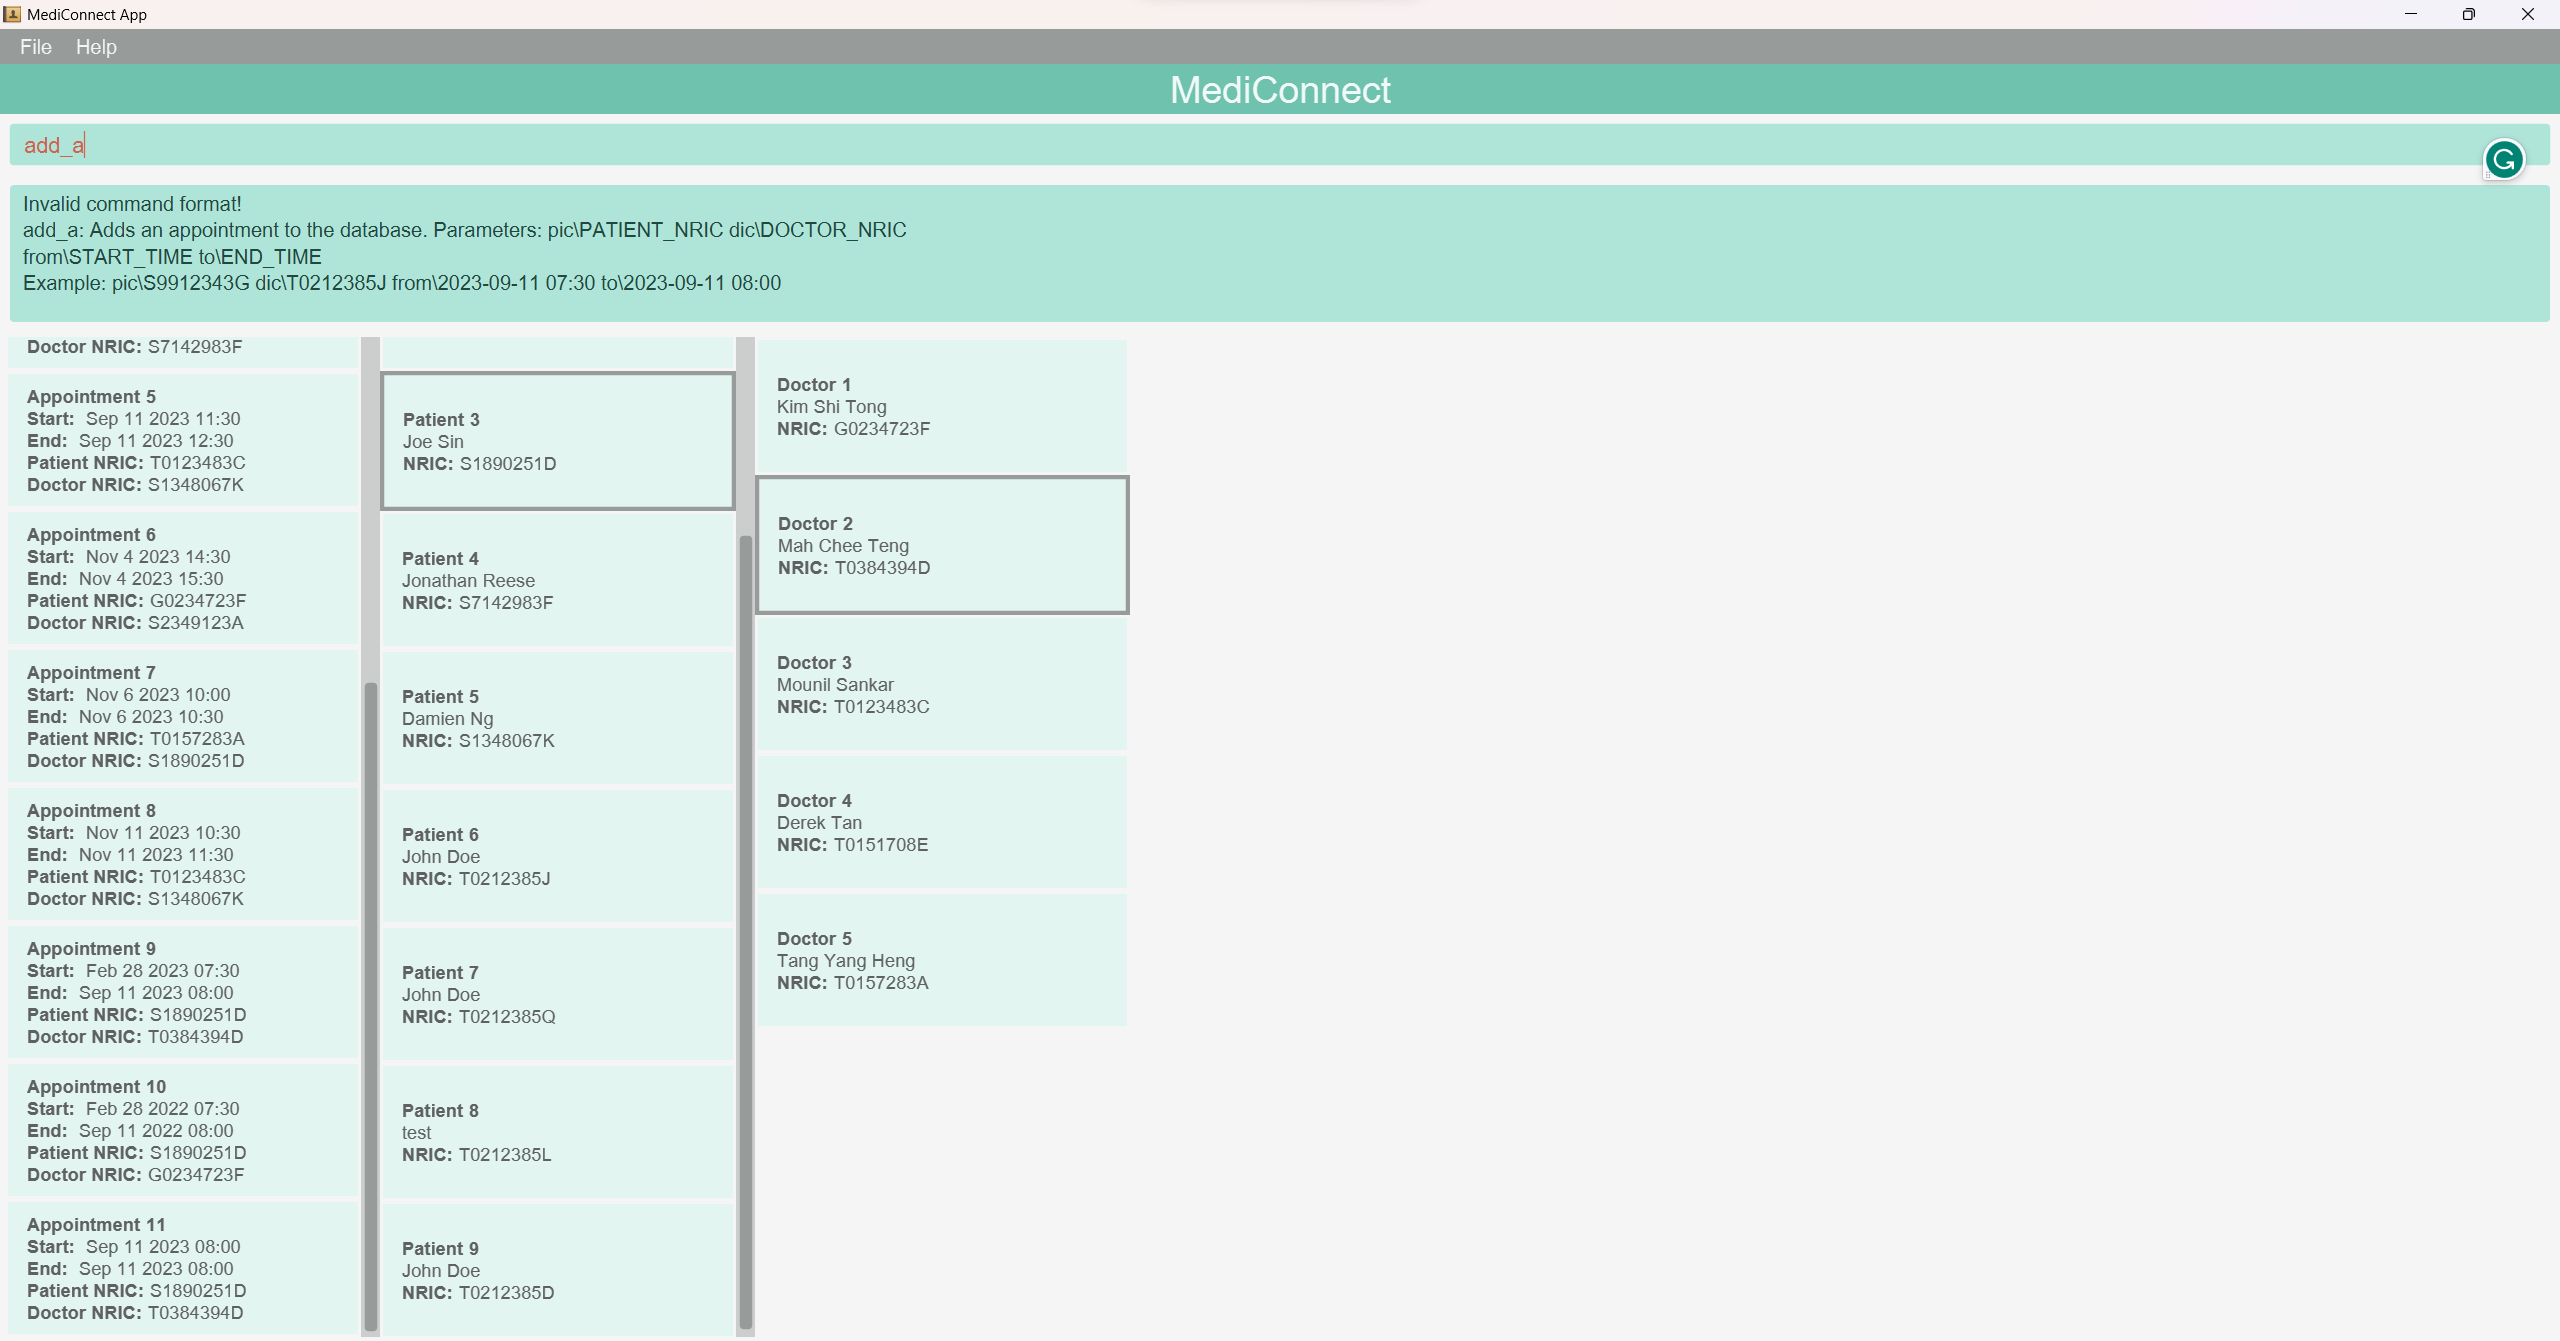
Task: Click the MediConnect app icon in title bar
Action: [x=12, y=14]
